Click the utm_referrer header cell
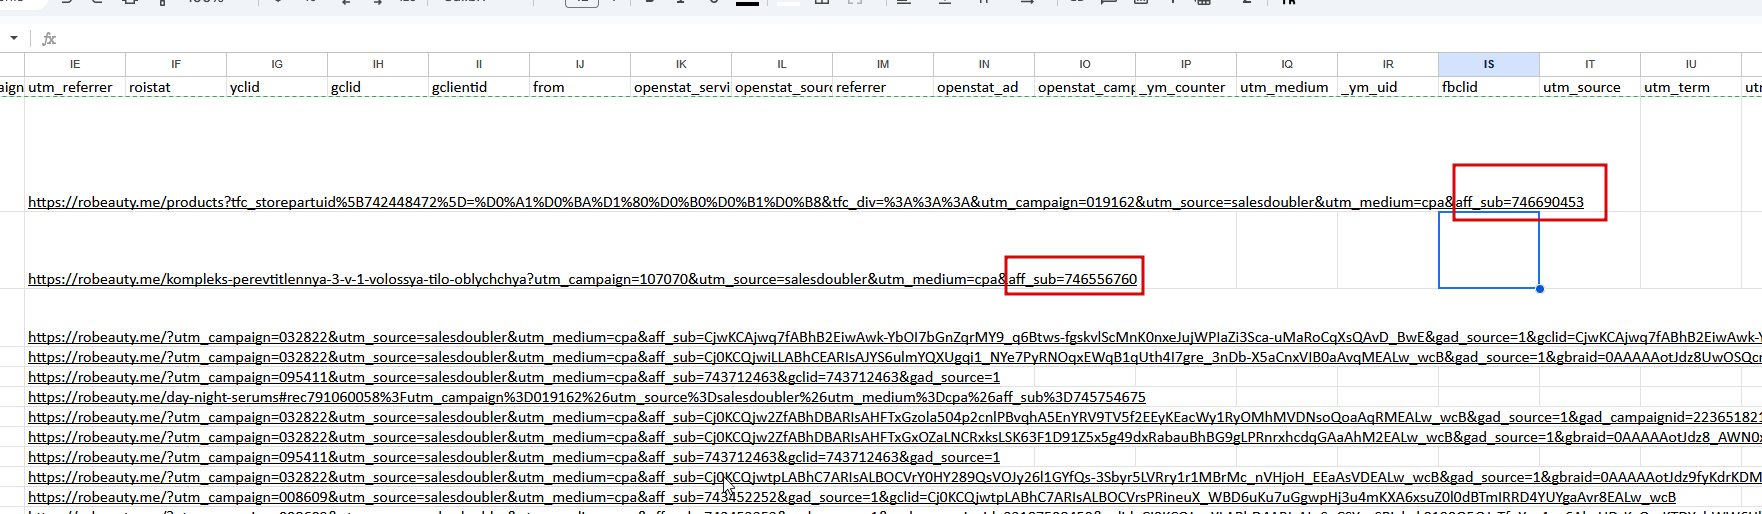Screen dimensions: 1762x514 click(x=75, y=87)
